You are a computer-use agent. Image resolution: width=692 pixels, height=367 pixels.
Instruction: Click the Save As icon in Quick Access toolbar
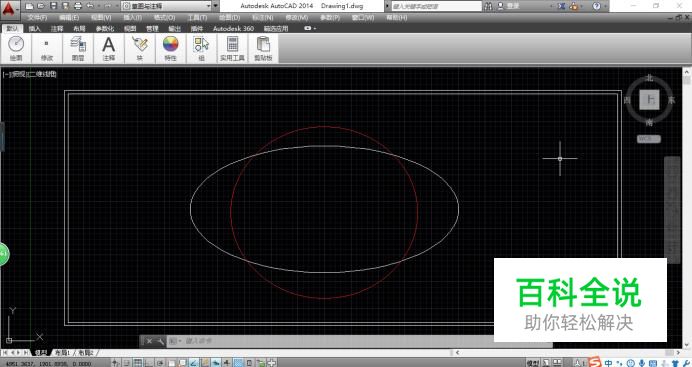coord(65,6)
